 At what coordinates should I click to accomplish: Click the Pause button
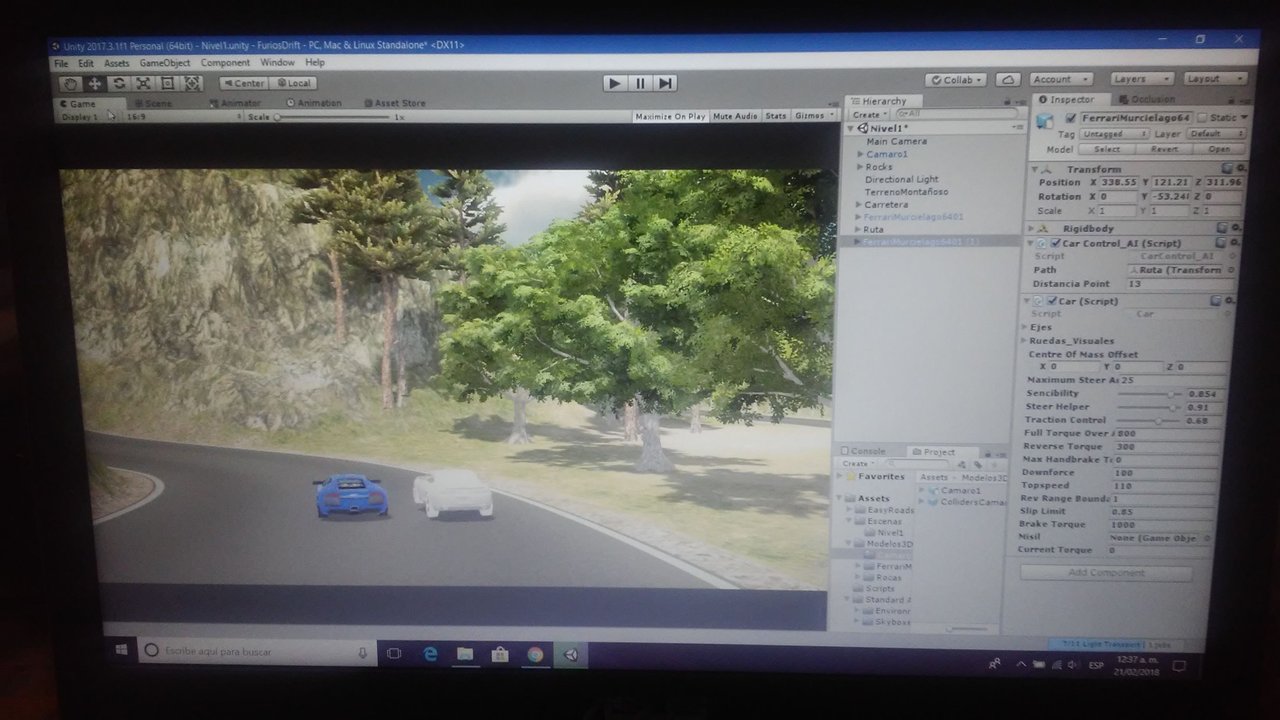pyautogui.click(x=640, y=83)
